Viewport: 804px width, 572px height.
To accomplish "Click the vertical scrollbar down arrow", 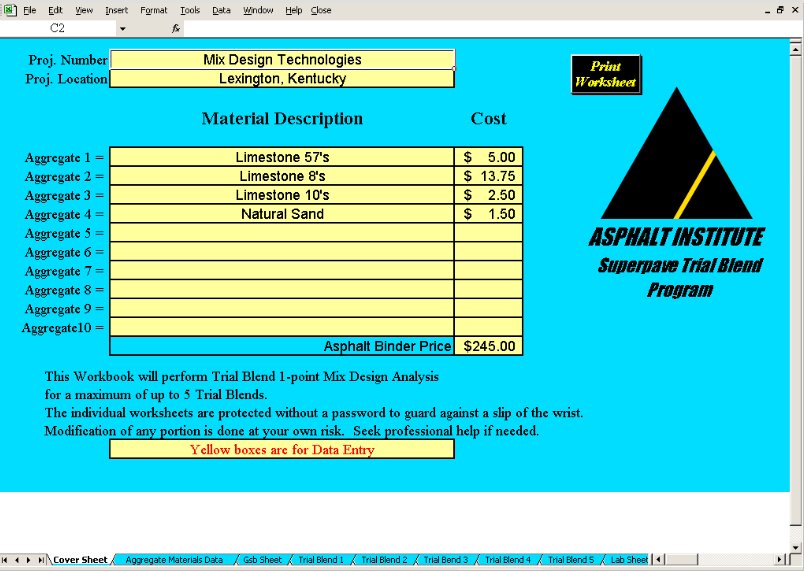I will pyautogui.click(x=795, y=546).
